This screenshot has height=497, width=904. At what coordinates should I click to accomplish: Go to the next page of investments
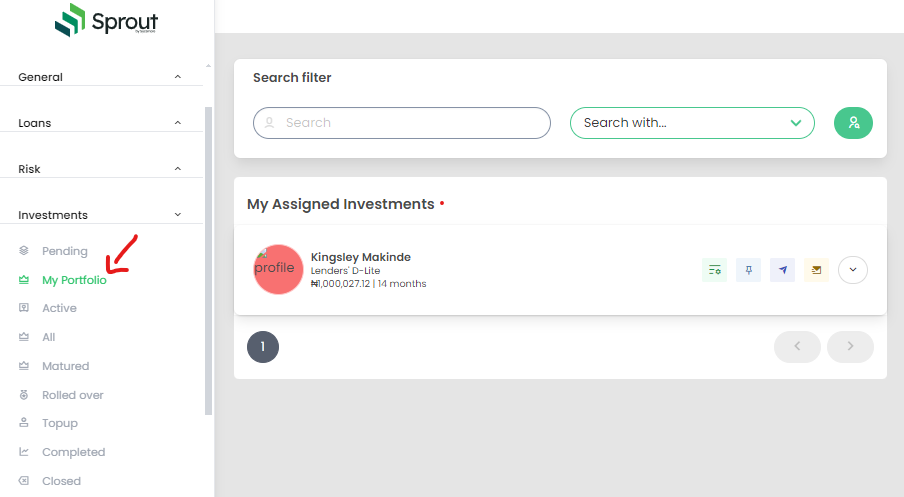850,347
